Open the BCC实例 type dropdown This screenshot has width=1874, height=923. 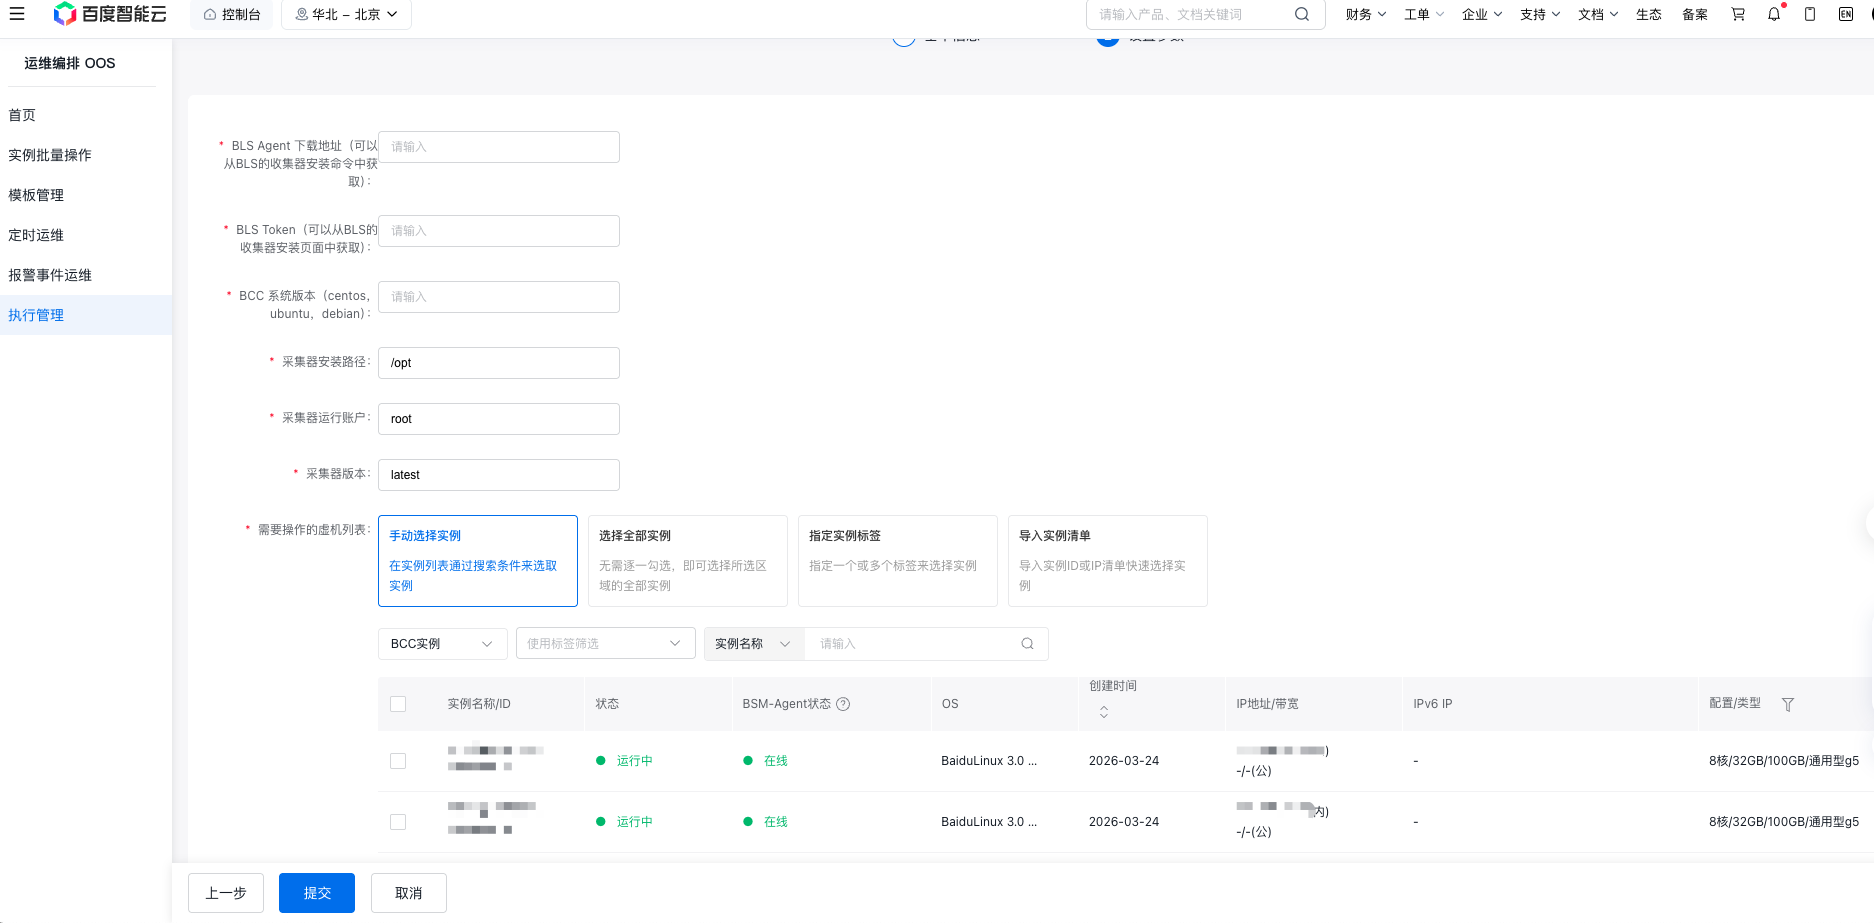442,644
